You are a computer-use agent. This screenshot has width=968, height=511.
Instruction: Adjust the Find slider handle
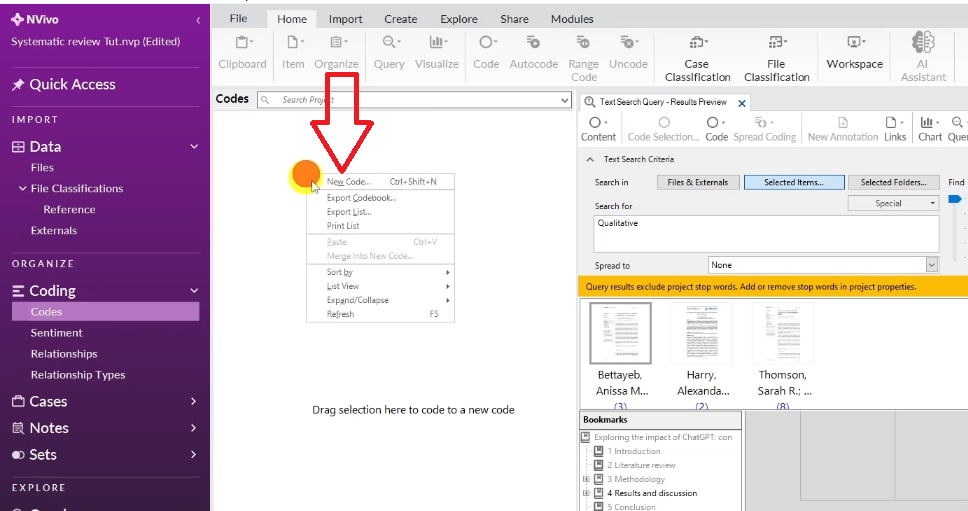(x=954, y=199)
